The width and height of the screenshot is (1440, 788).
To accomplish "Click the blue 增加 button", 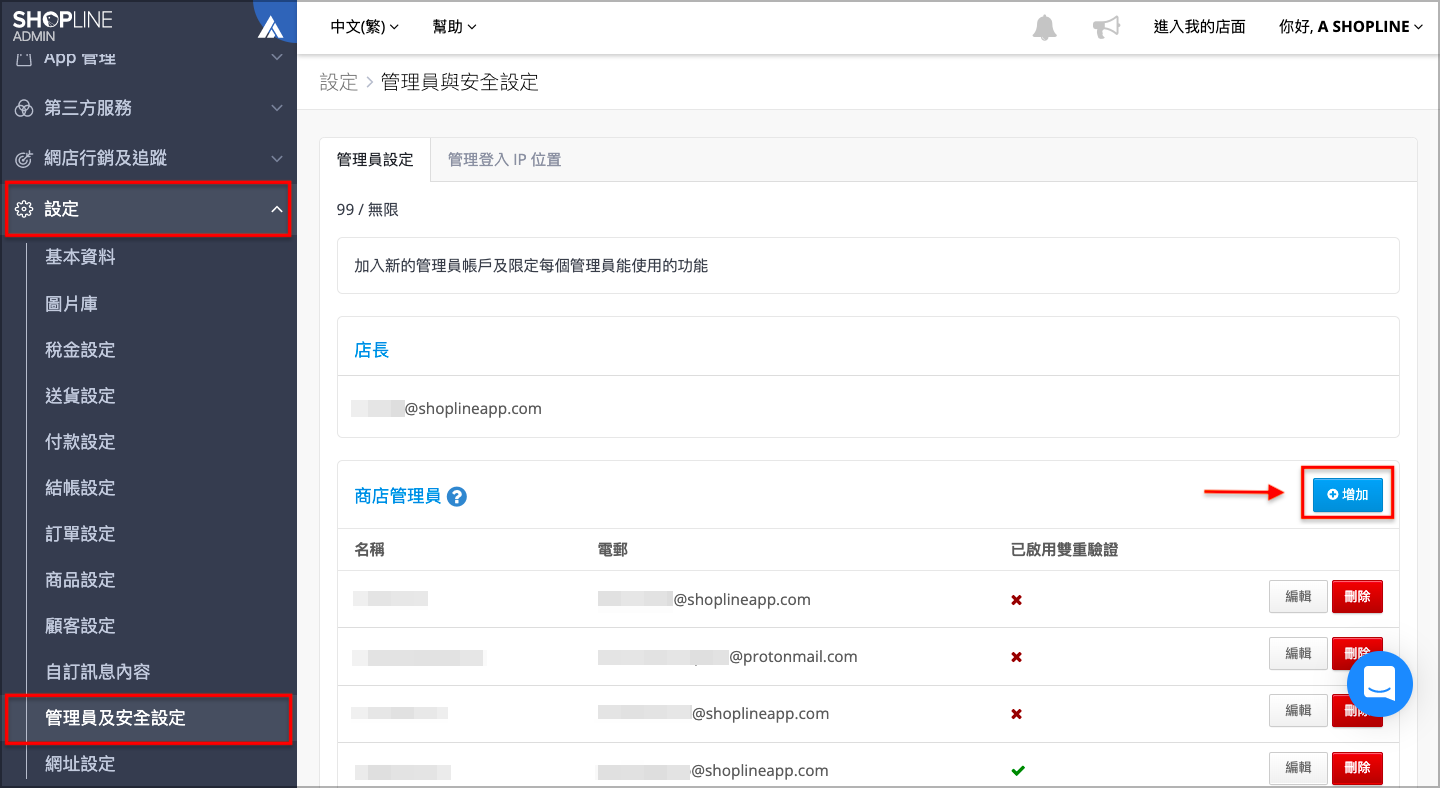I will click(1347, 495).
